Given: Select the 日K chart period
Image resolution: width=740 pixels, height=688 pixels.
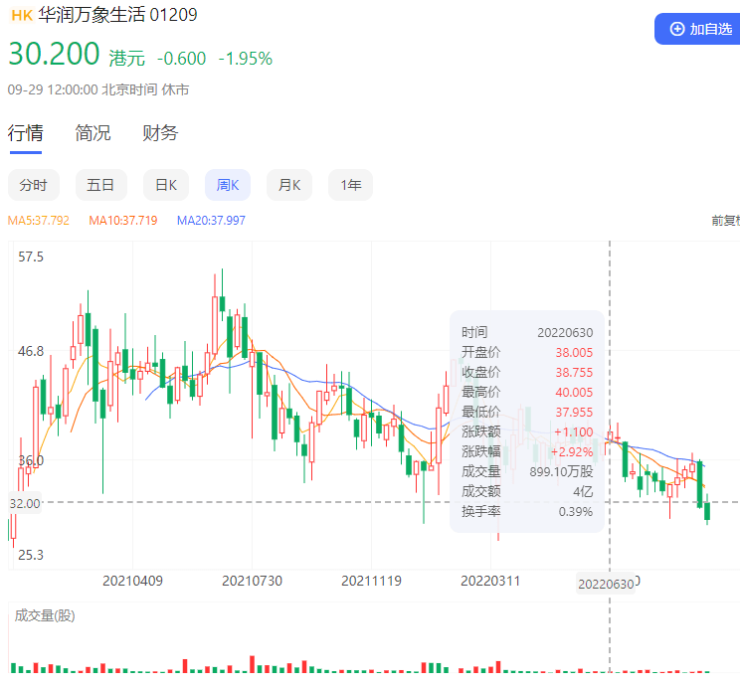Looking at the screenshot, I should (x=166, y=185).
